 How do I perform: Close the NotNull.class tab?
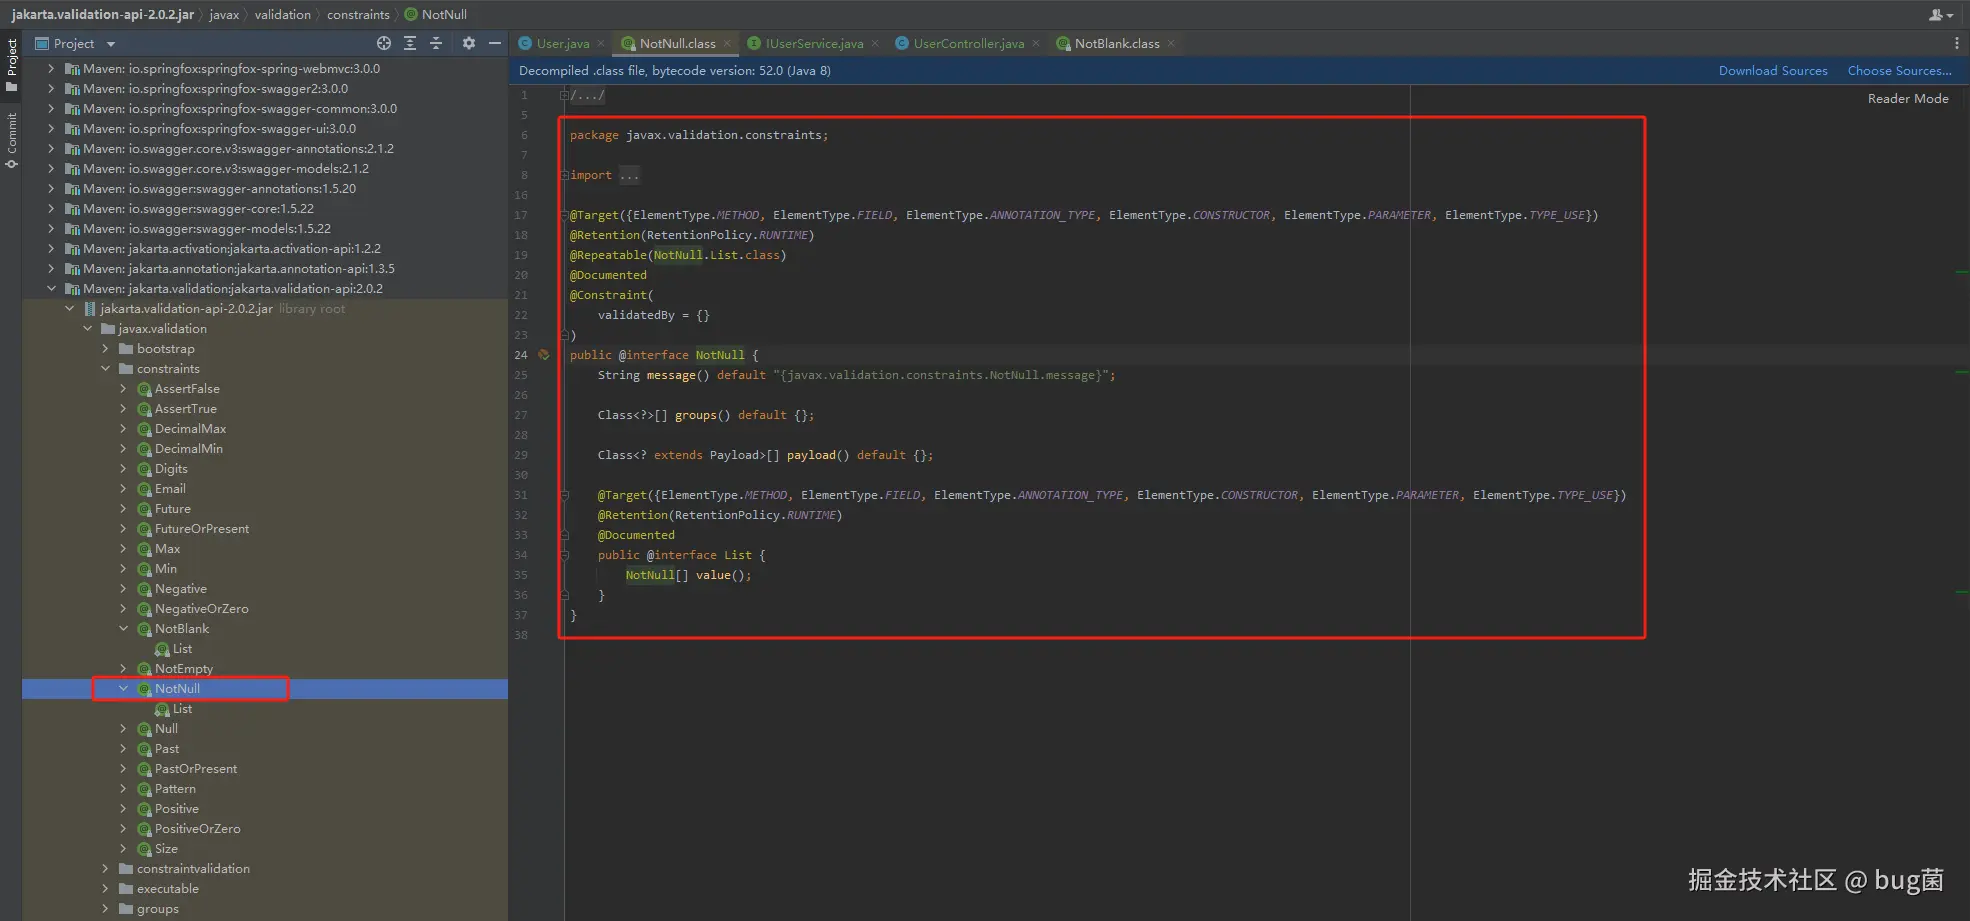pos(727,44)
